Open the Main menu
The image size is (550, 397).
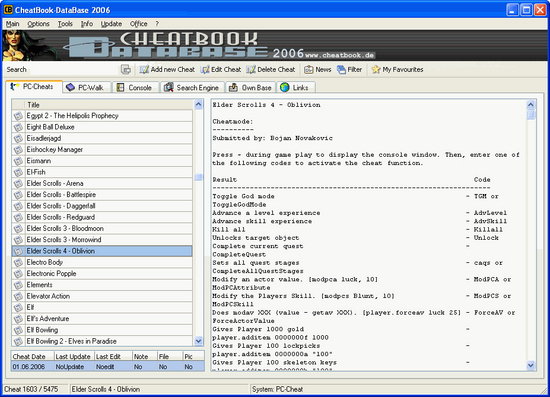pyautogui.click(x=13, y=24)
